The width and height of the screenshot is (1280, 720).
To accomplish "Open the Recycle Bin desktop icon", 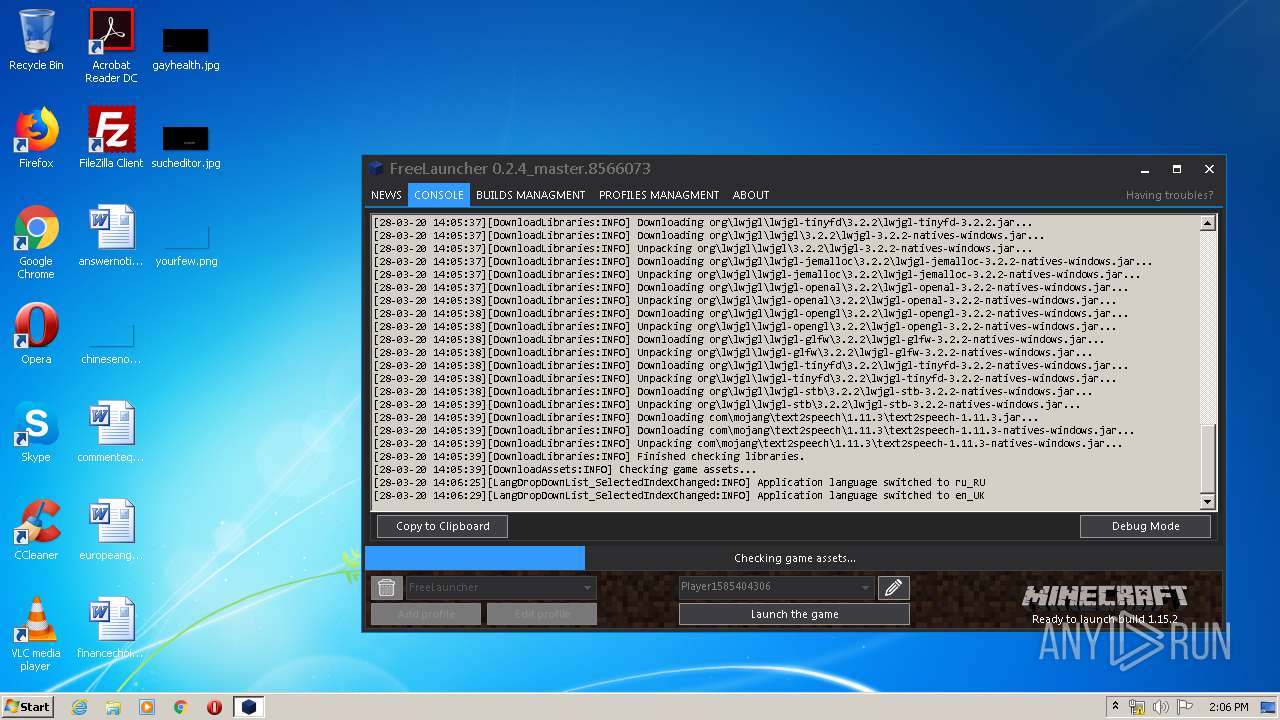I will [36, 40].
